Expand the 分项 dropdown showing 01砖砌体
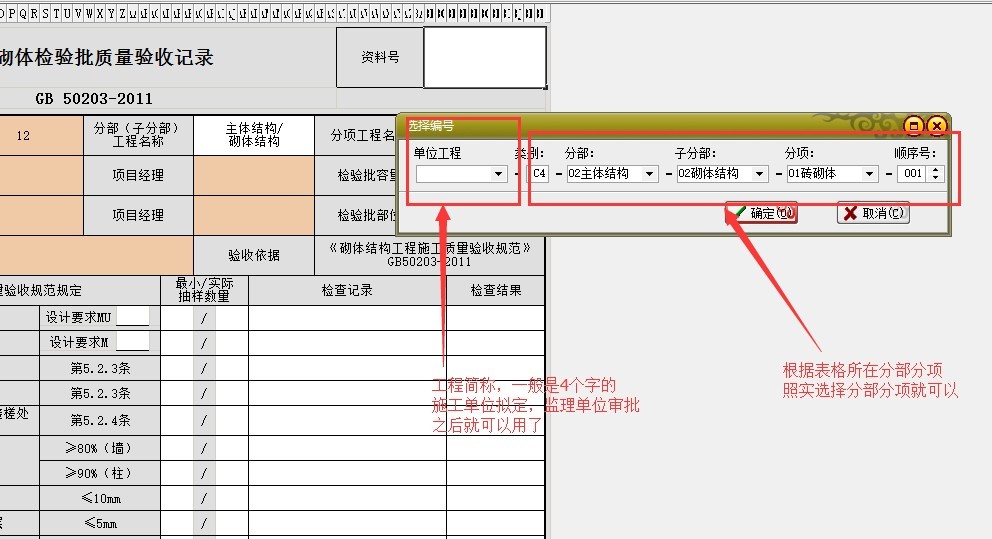This screenshot has width=992, height=539. pos(869,174)
